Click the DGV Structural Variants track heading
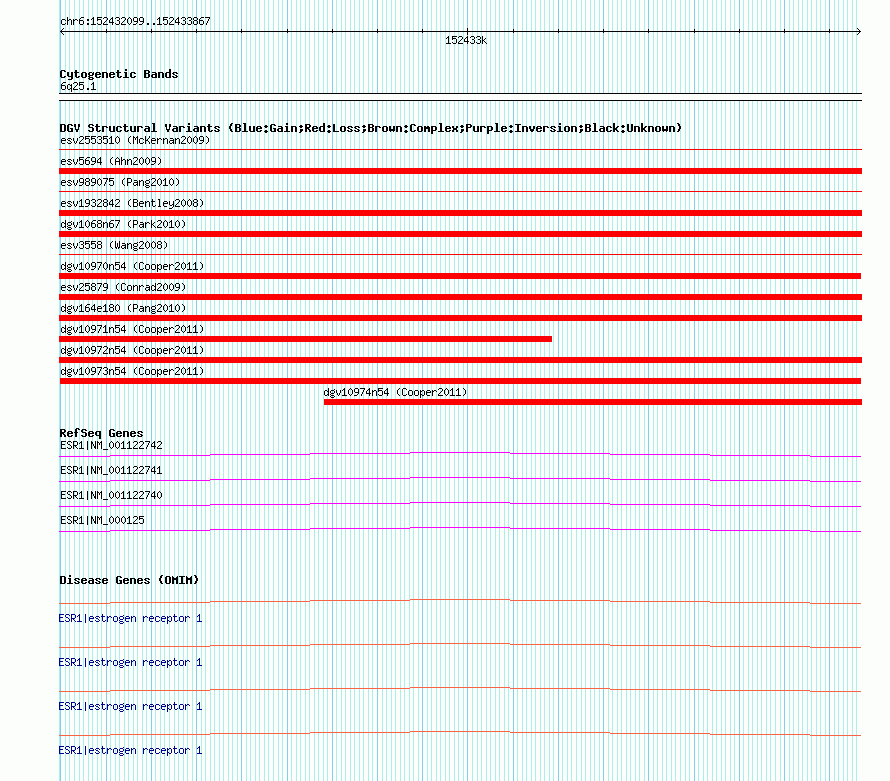Viewport: 890px width, 781px height. 371,128
